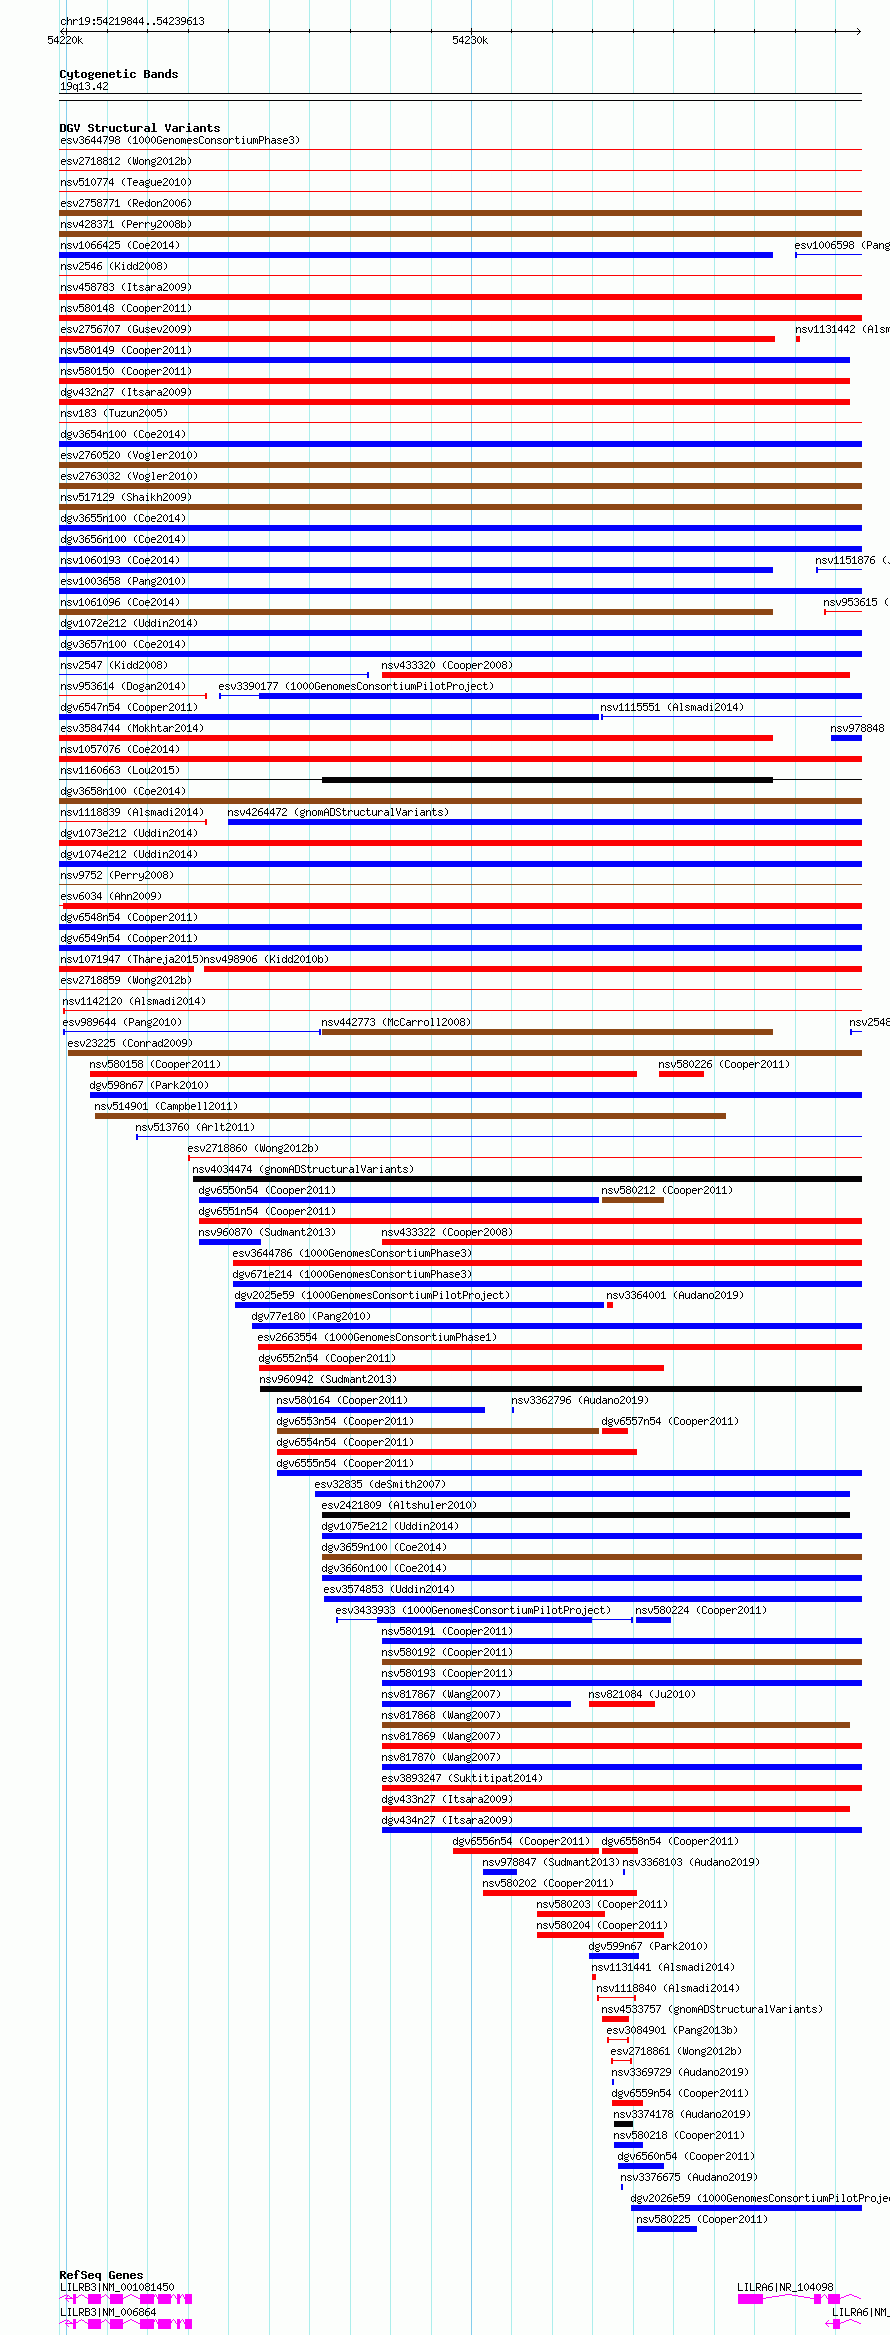Select the brown bar for esv2758771 (Redon2006)
Viewport: 890px width, 2335px height.
tap(460, 213)
